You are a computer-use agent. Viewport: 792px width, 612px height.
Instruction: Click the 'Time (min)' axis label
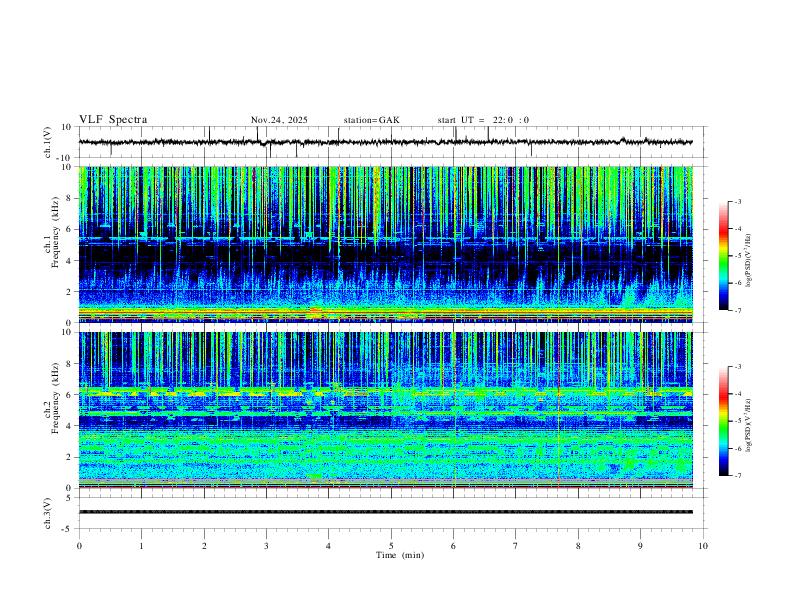point(400,555)
